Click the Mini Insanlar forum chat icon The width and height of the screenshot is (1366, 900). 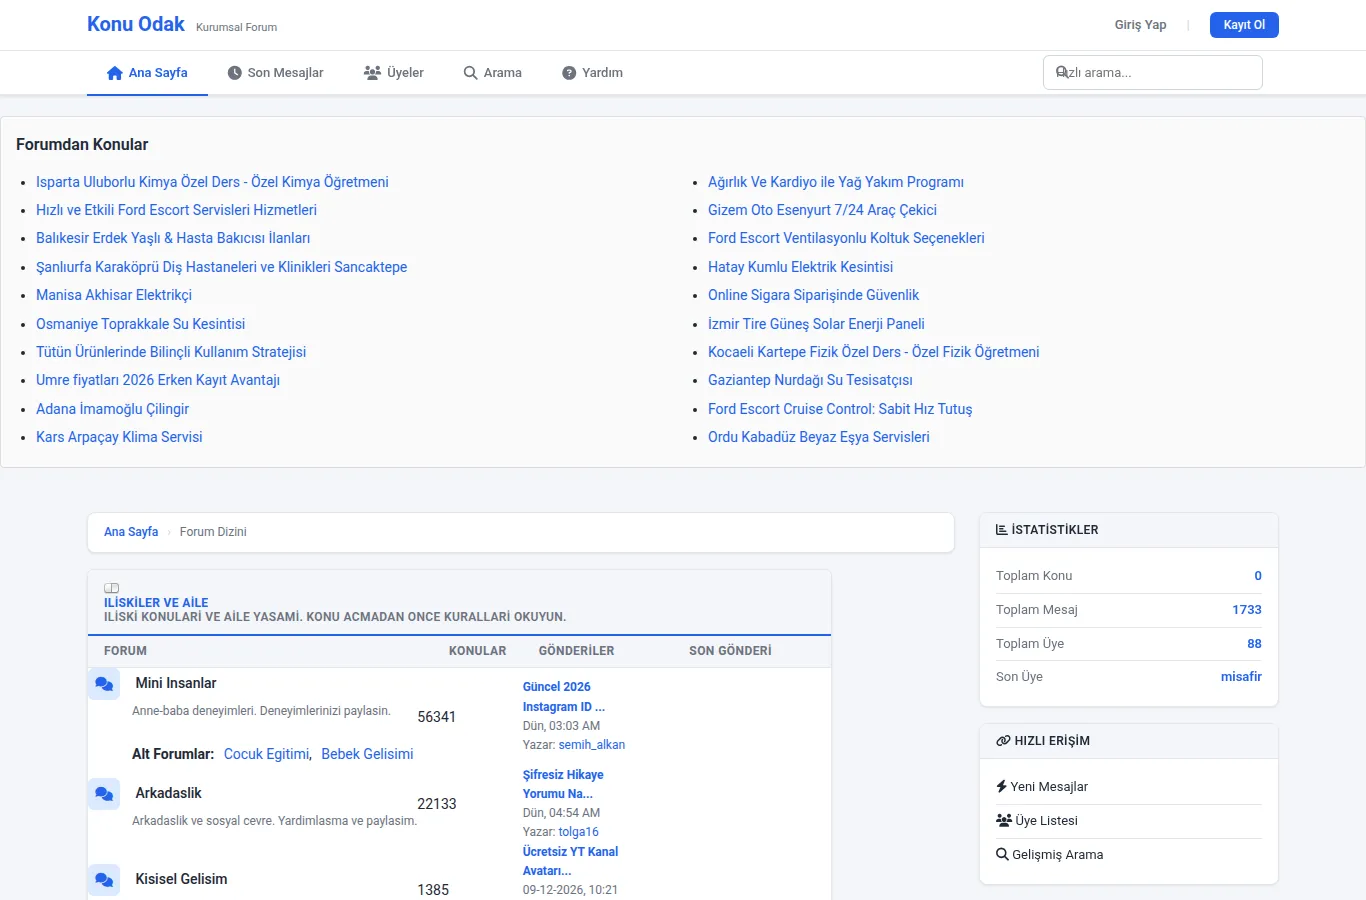(x=104, y=684)
